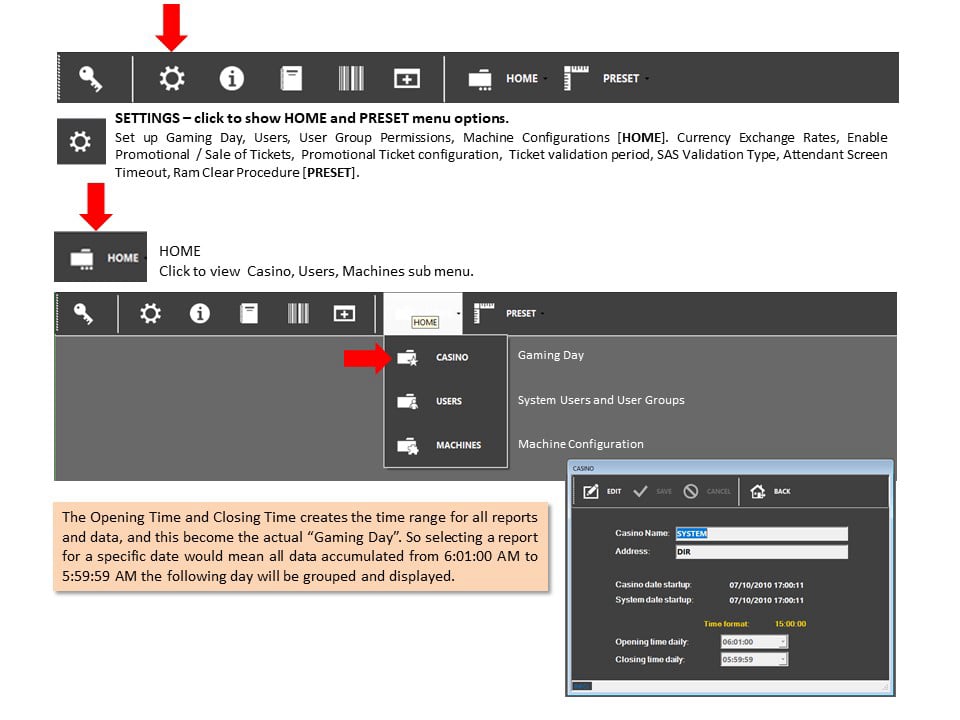The image size is (960, 720).
Task: Open the Closing time daily dropdown
Action: coord(782,659)
